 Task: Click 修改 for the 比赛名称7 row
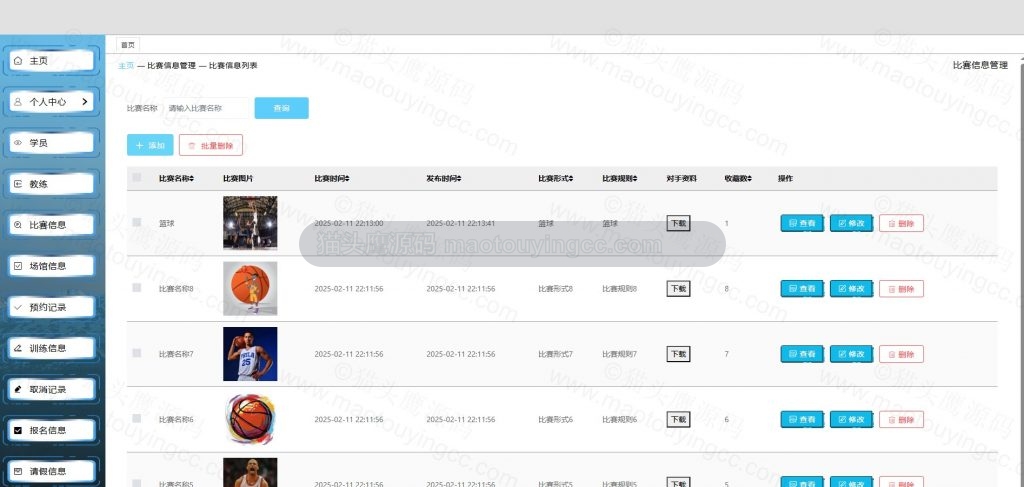point(852,354)
